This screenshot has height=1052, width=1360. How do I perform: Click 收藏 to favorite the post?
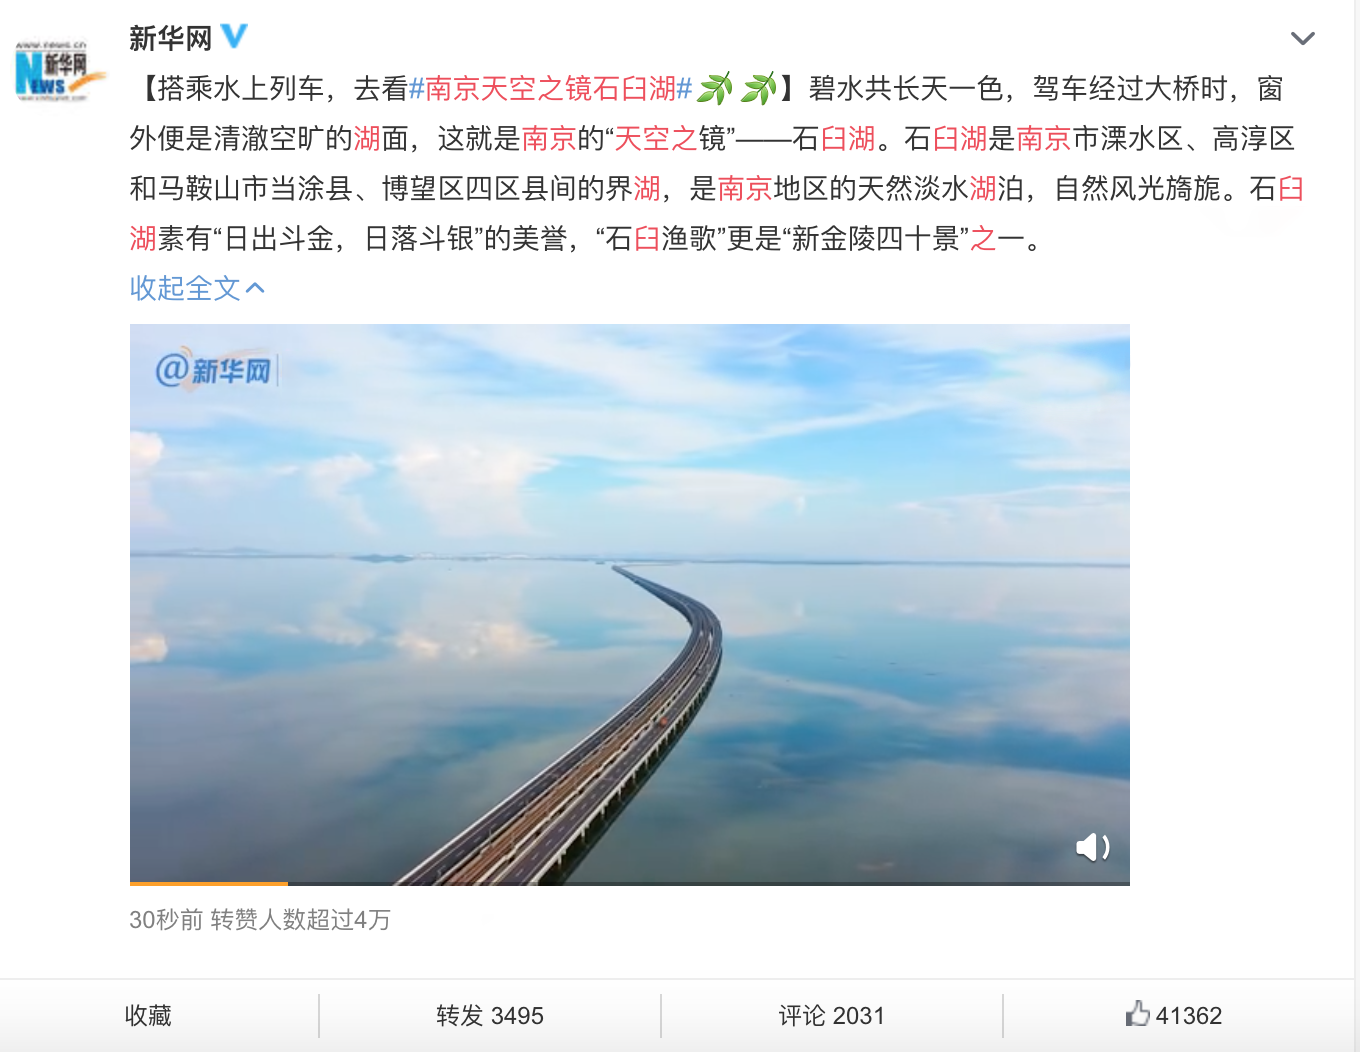148,1016
